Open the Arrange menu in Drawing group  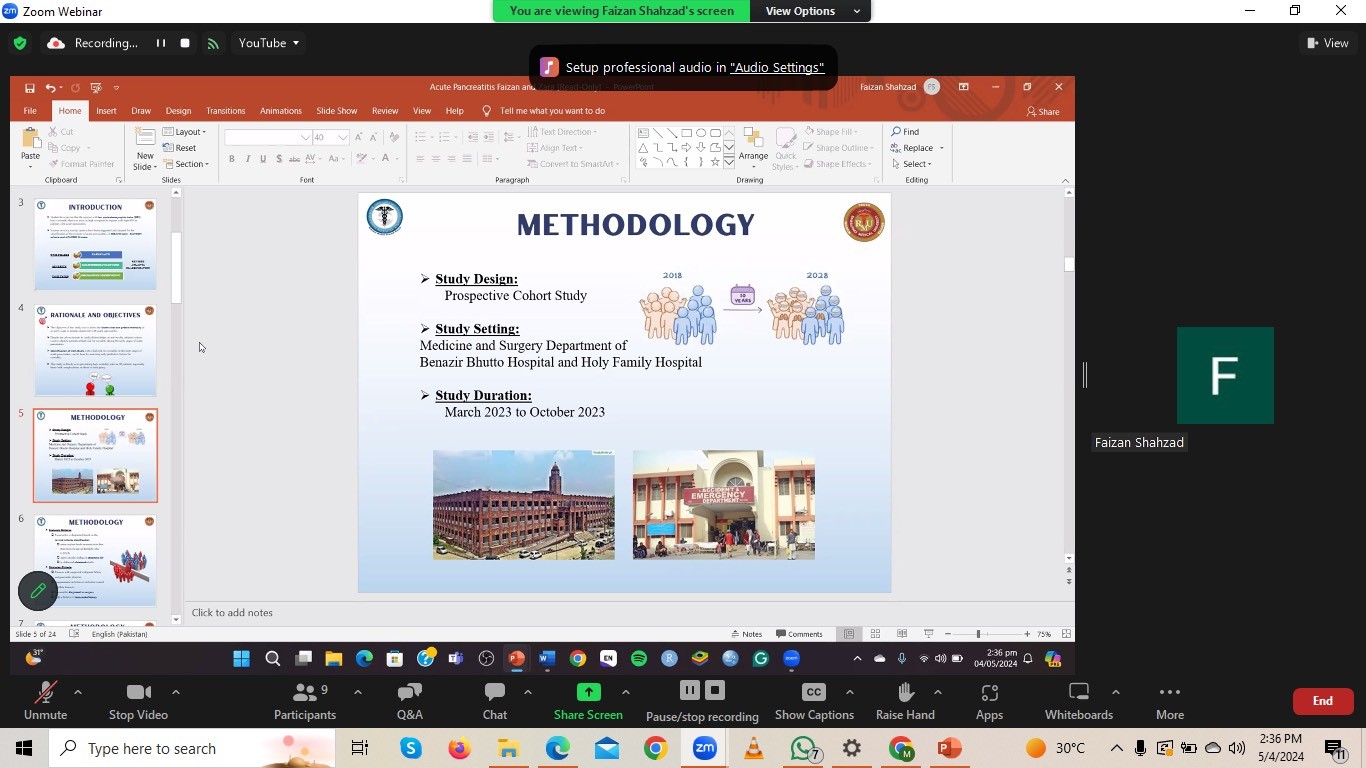pyautogui.click(x=753, y=146)
